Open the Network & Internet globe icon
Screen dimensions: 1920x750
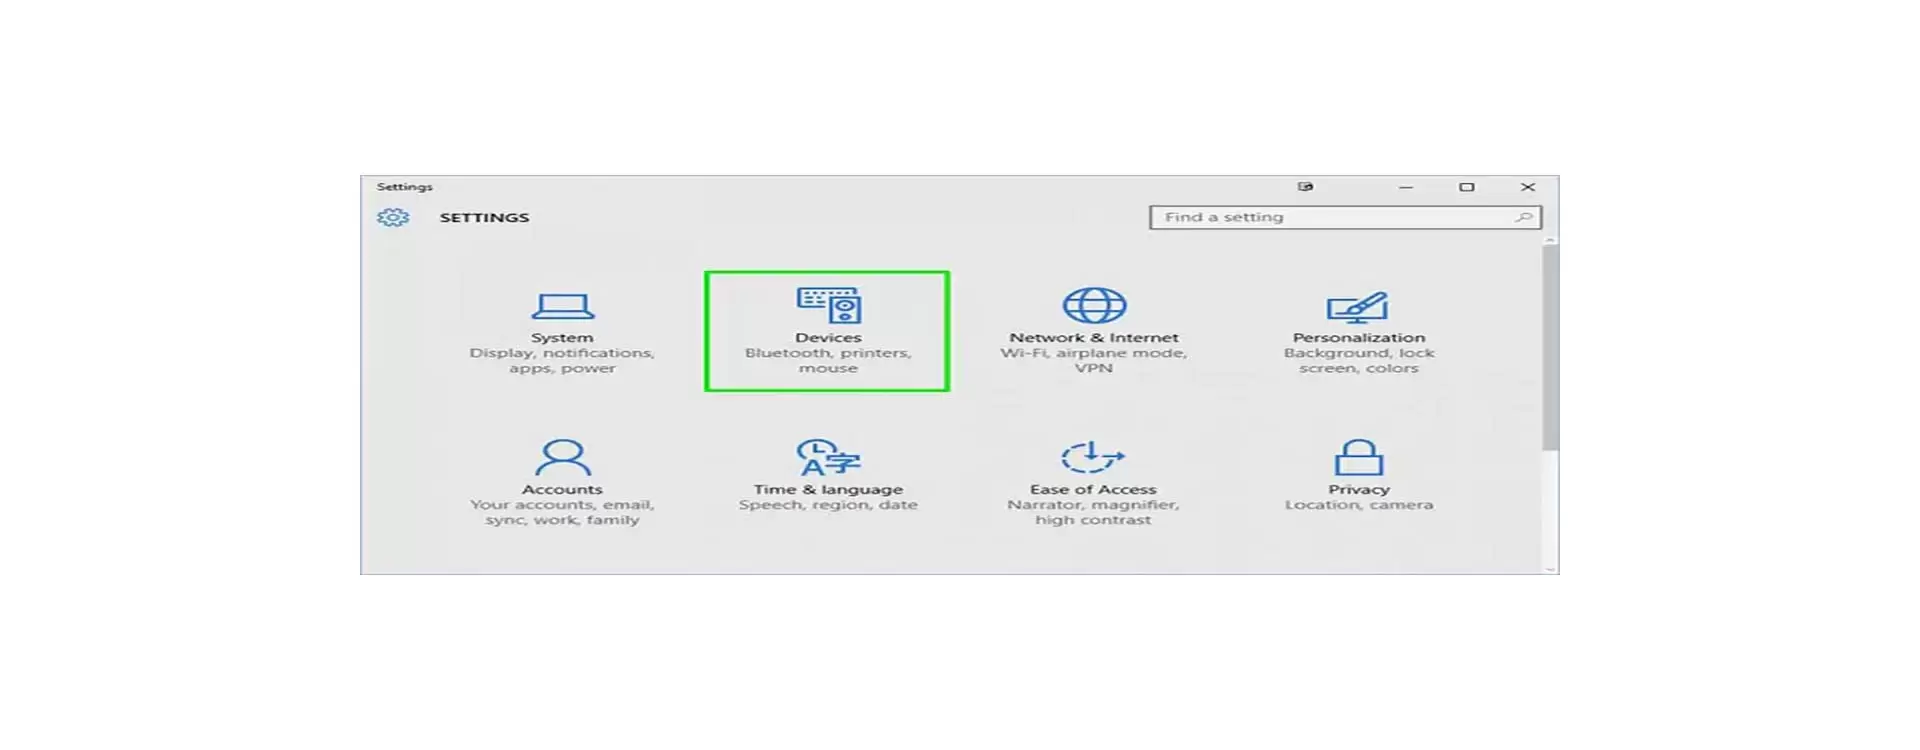pyautogui.click(x=1093, y=305)
